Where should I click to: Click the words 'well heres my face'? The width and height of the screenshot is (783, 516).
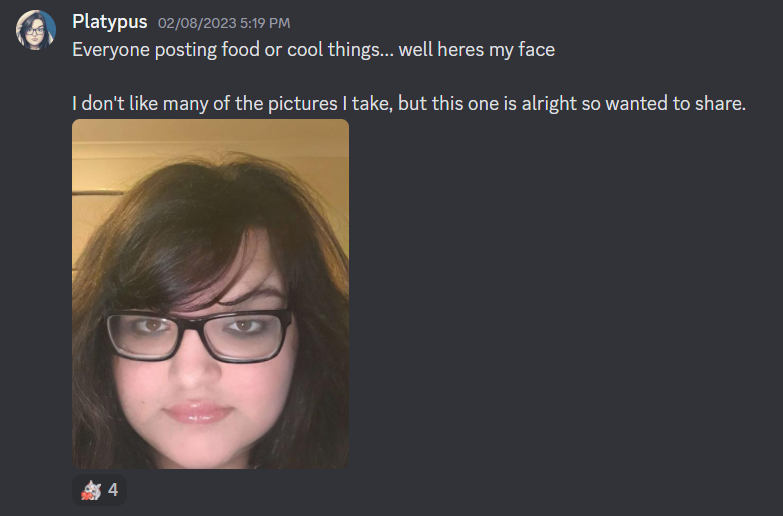(477, 50)
